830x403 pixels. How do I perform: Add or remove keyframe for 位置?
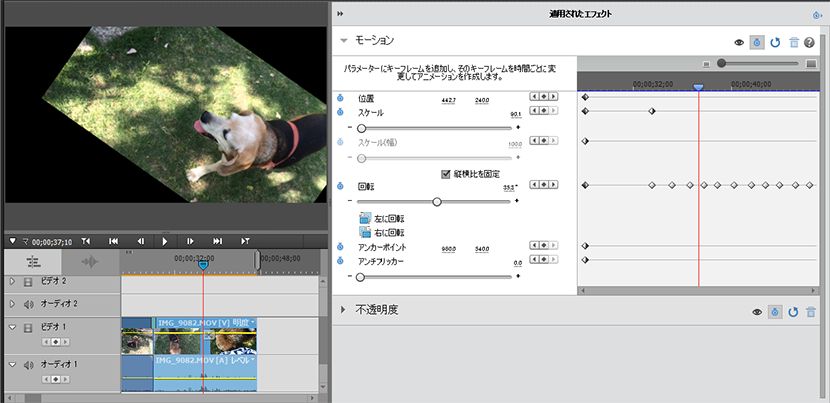coord(544,96)
